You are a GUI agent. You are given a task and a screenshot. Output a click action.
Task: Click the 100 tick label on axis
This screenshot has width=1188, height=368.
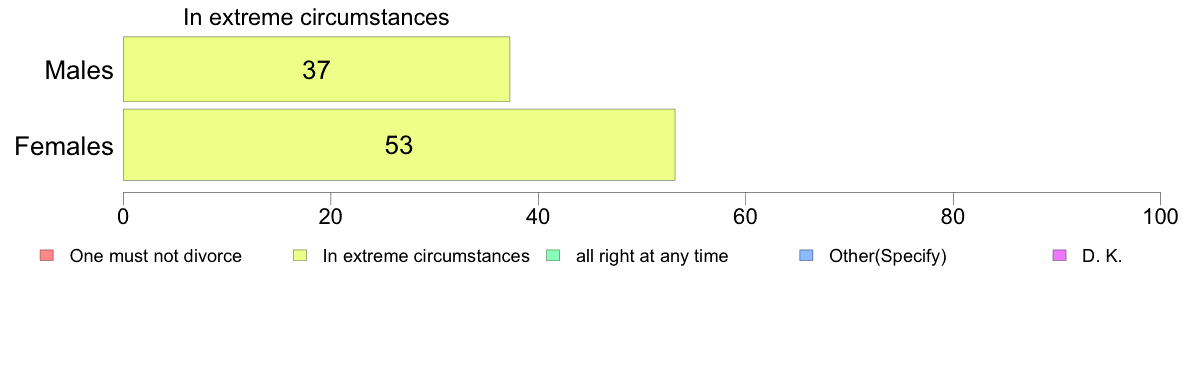click(1160, 217)
